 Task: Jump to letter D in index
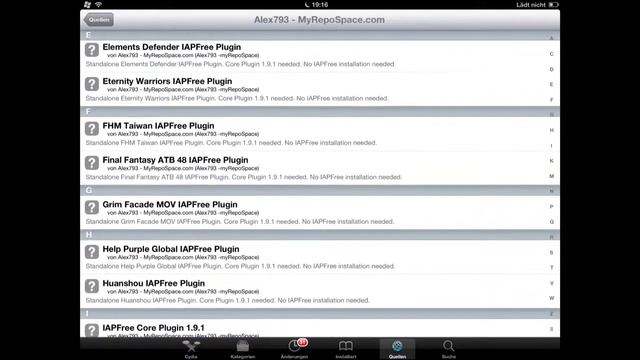pos(551,69)
